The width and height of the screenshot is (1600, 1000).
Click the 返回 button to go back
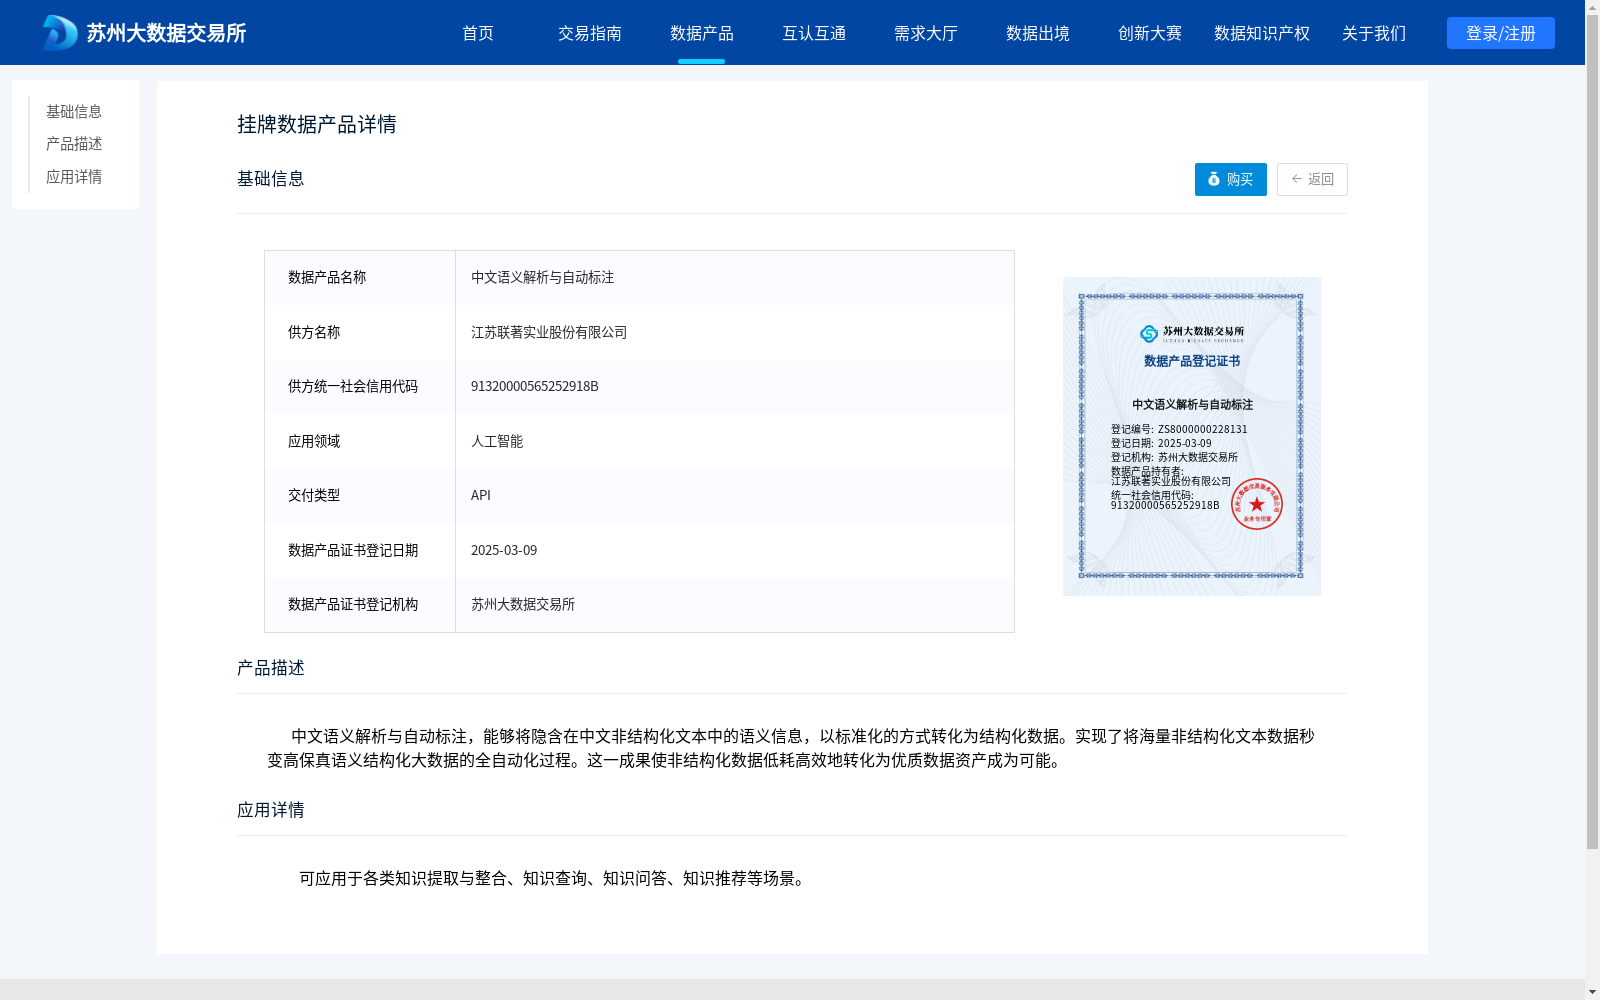coord(1312,180)
